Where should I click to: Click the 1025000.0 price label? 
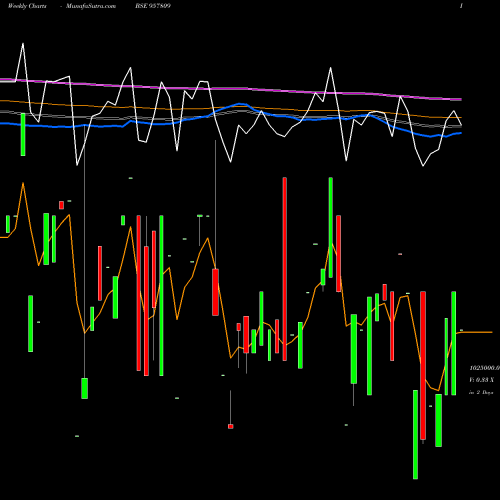pos(485,368)
